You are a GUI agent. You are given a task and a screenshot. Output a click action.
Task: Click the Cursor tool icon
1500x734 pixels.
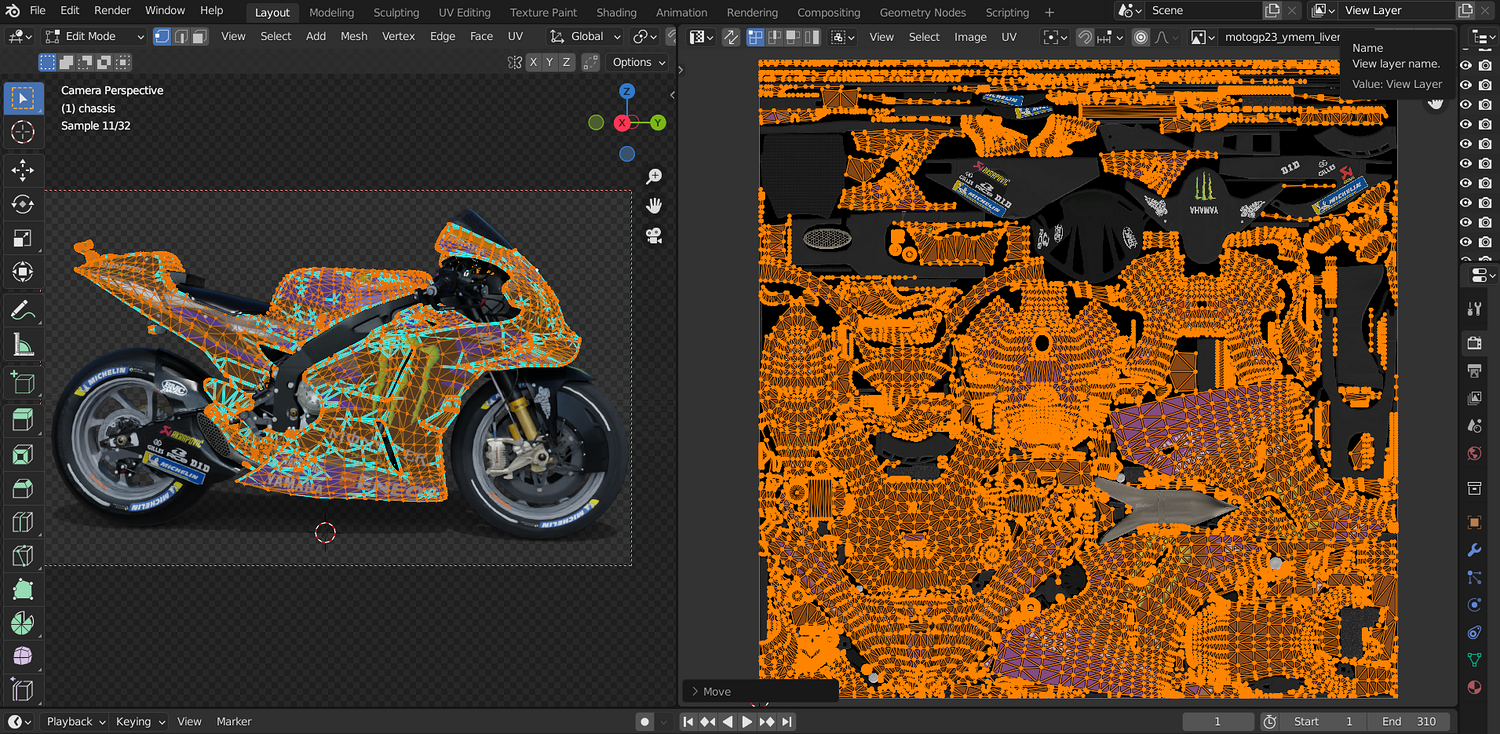tap(22, 132)
